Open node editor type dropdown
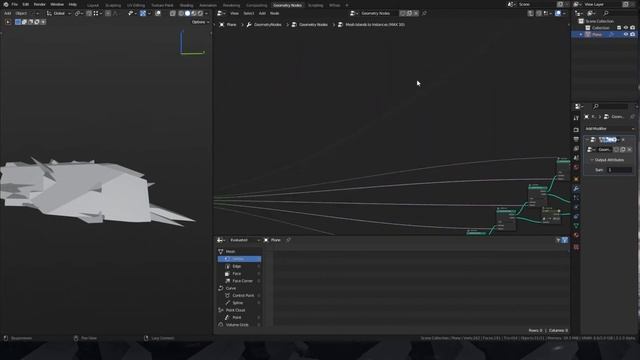This screenshot has height=360, width=640. 221,13
